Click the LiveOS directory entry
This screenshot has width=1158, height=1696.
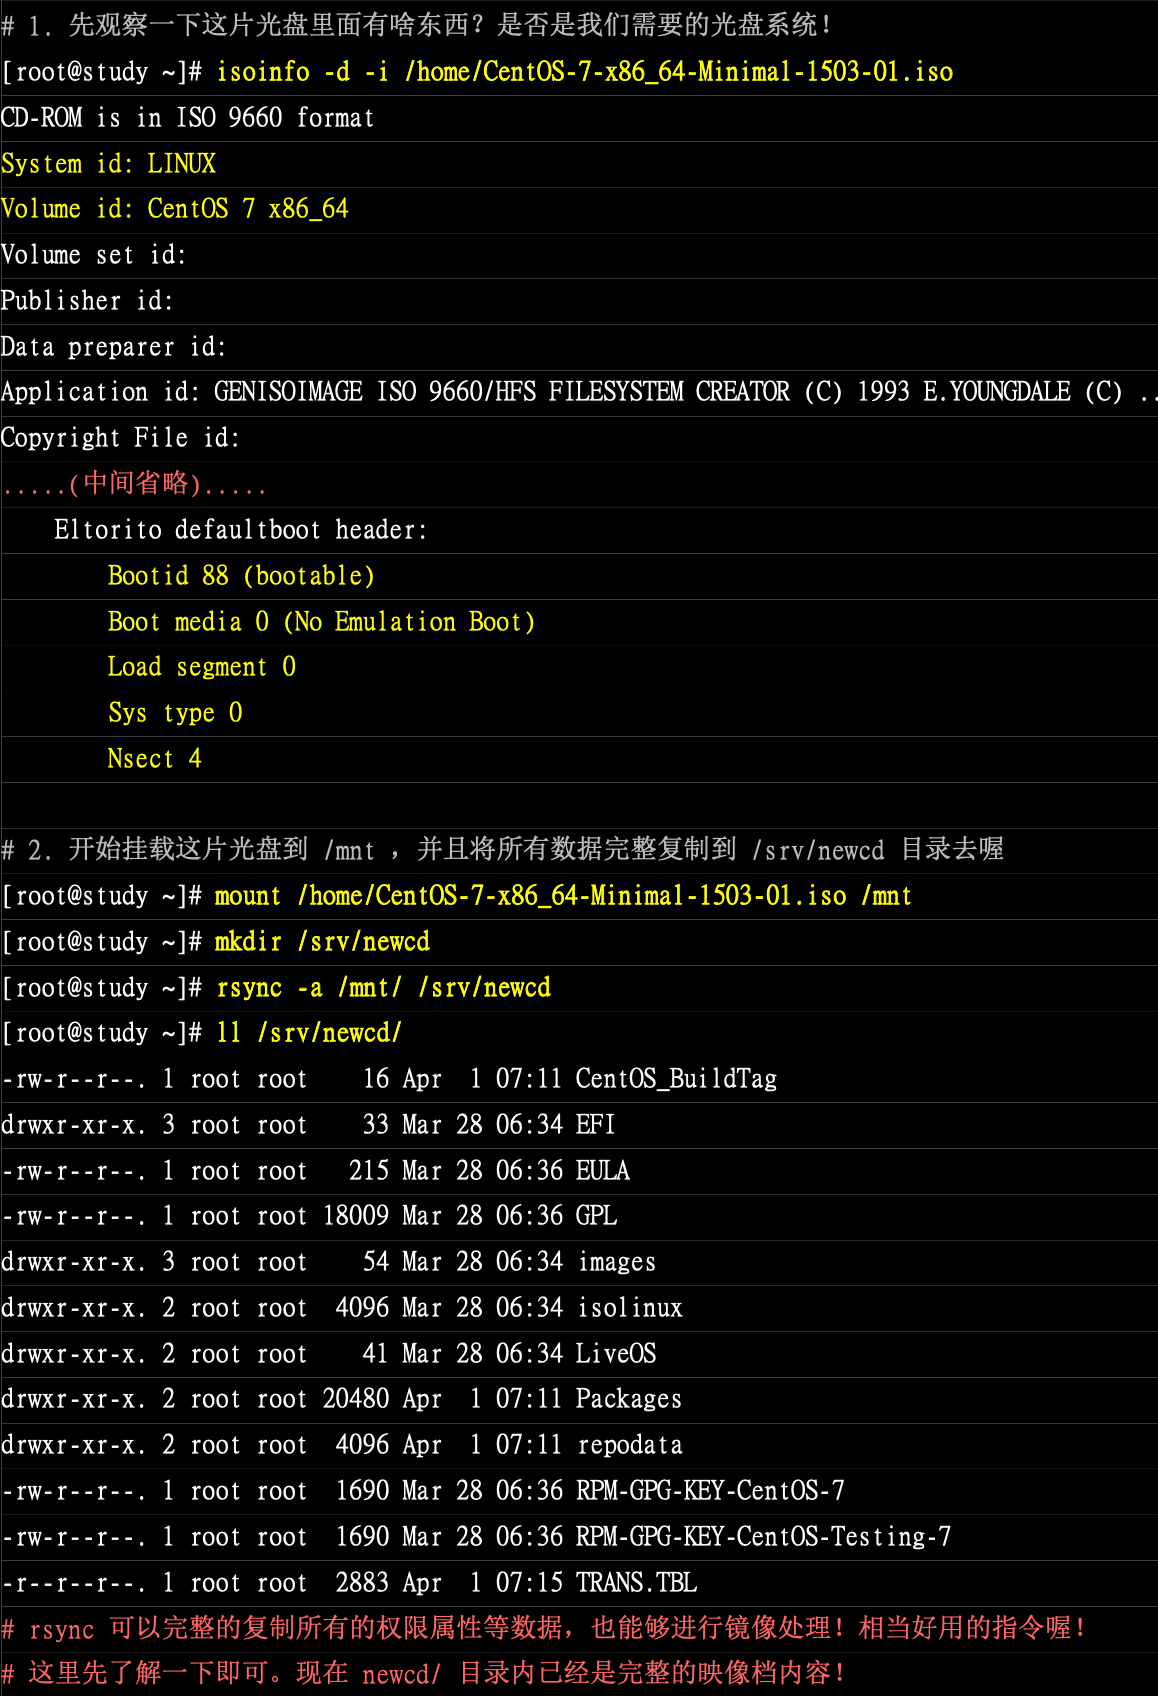pyautogui.click(x=616, y=1354)
